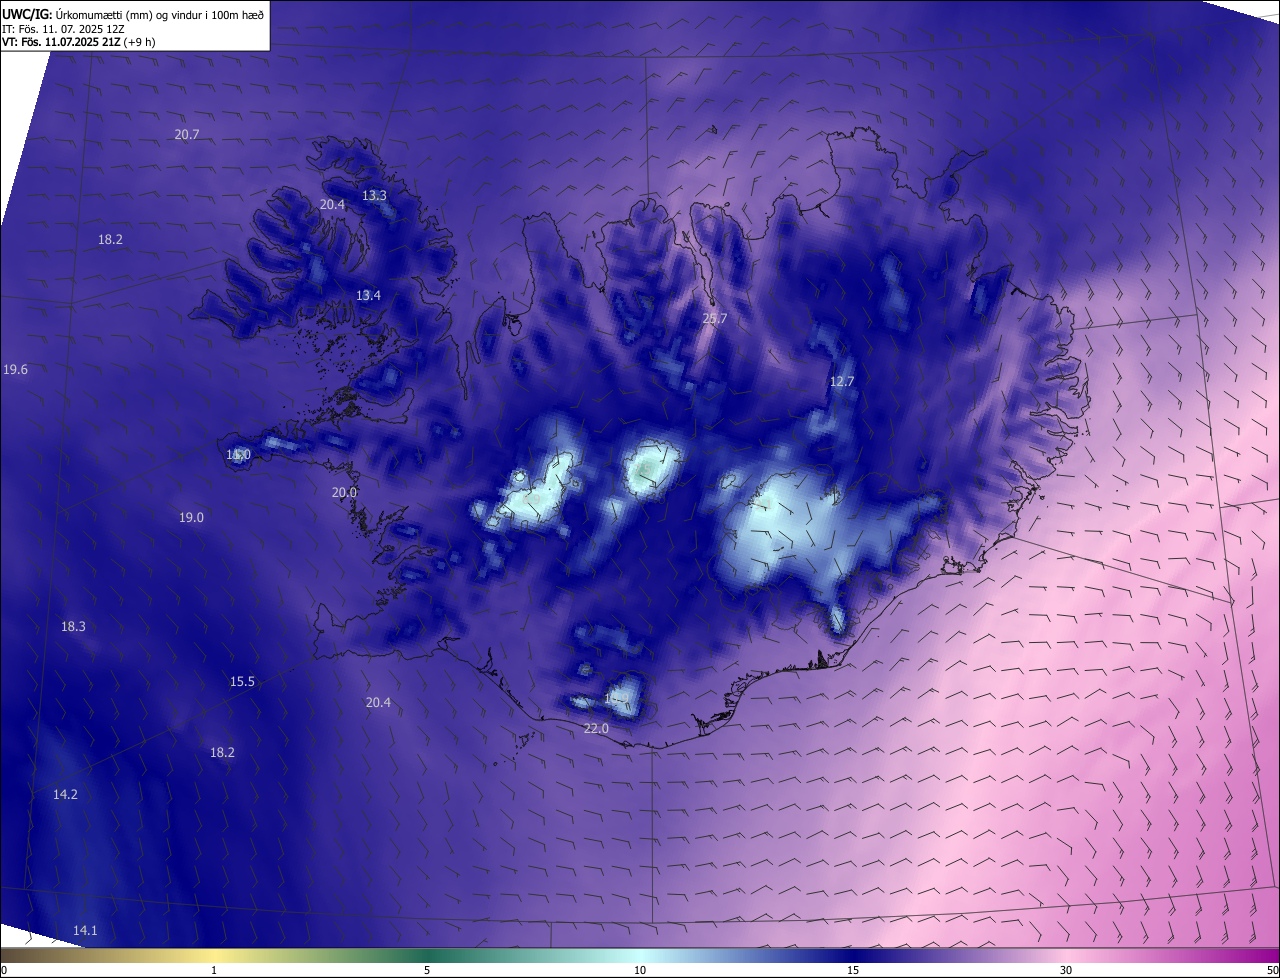Click the colorbar tick label 15
The width and height of the screenshot is (1280, 978).
[x=853, y=971]
